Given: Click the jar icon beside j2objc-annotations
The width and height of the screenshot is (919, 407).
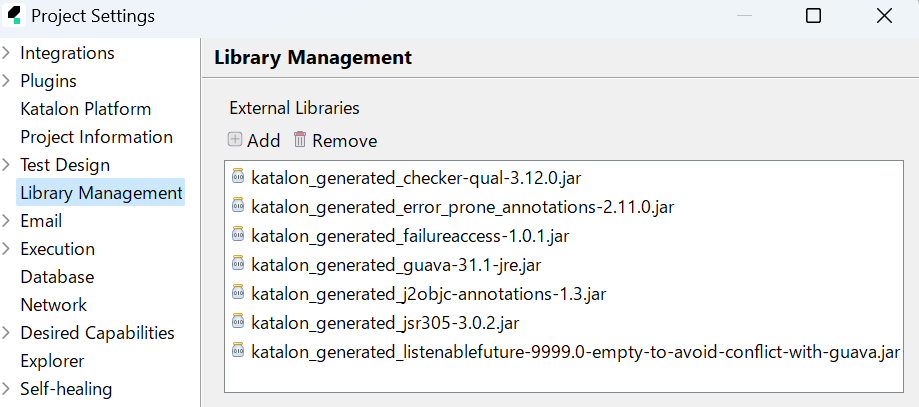Looking at the screenshot, I should pos(238,294).
